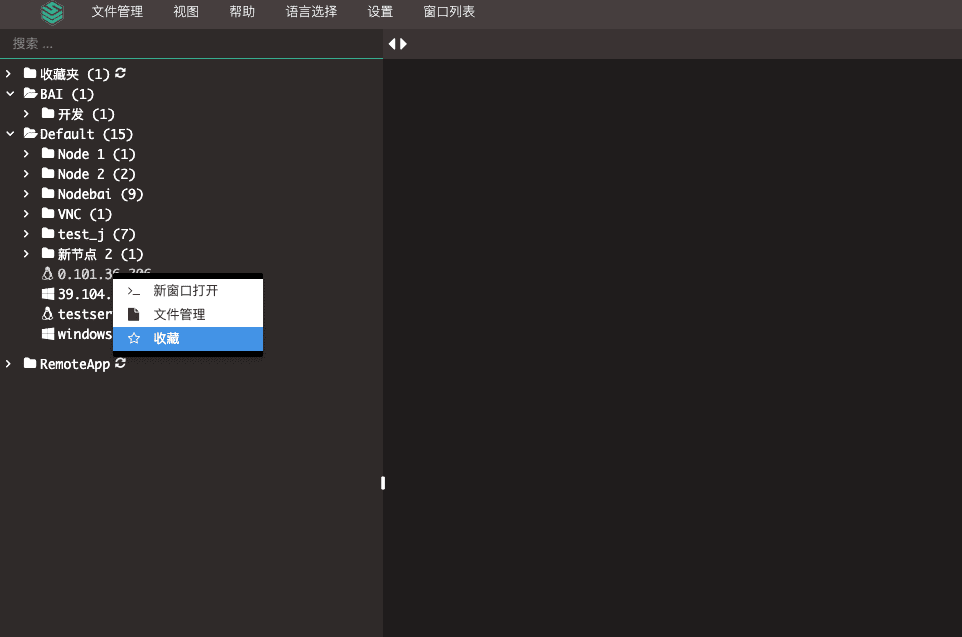Screen dimensions: 962x637
Task: Expand the 收藏夹 folder
Action: (x=9, y=74)
